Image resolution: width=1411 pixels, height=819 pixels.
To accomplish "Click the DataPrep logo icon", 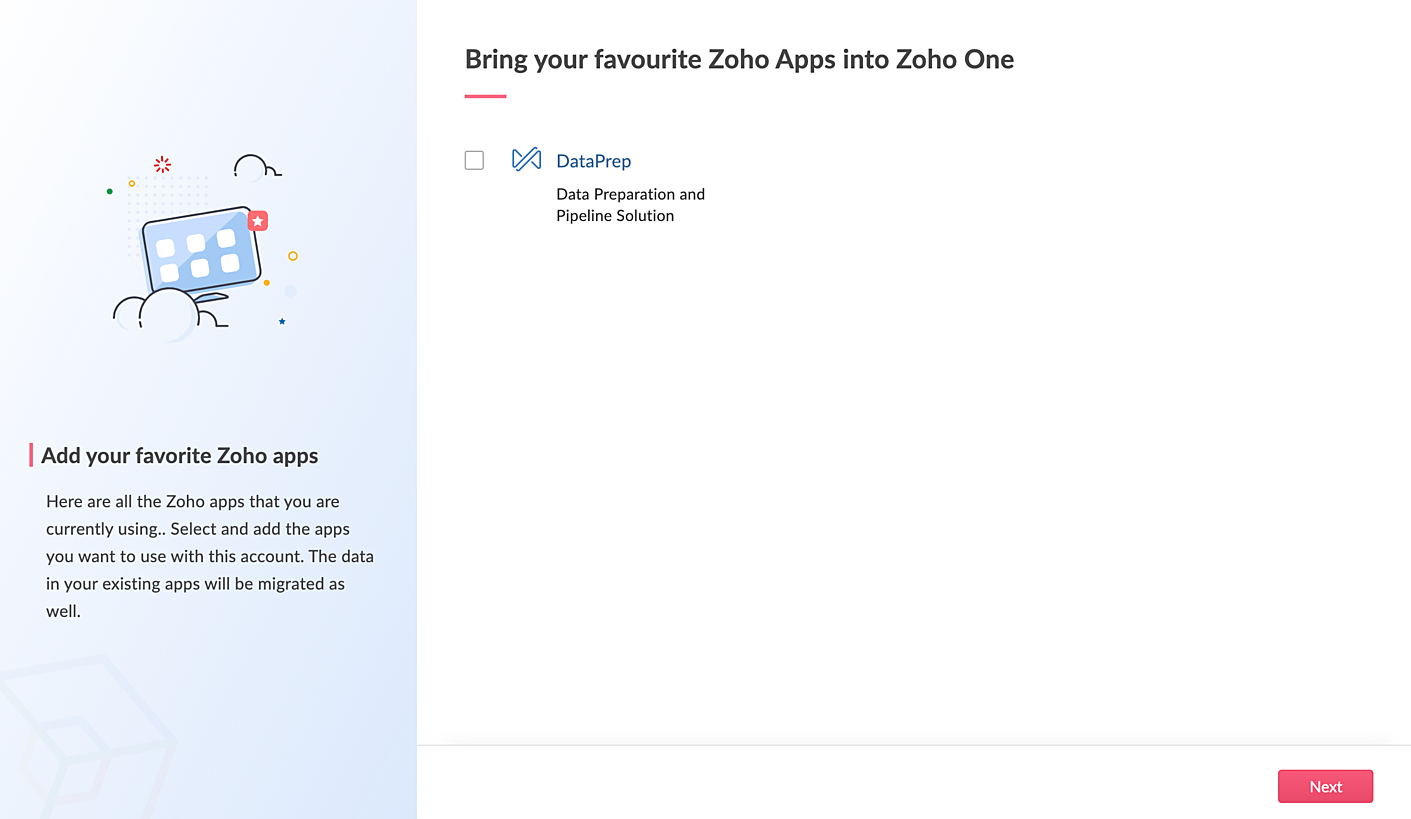I will [x=526, y=160].
